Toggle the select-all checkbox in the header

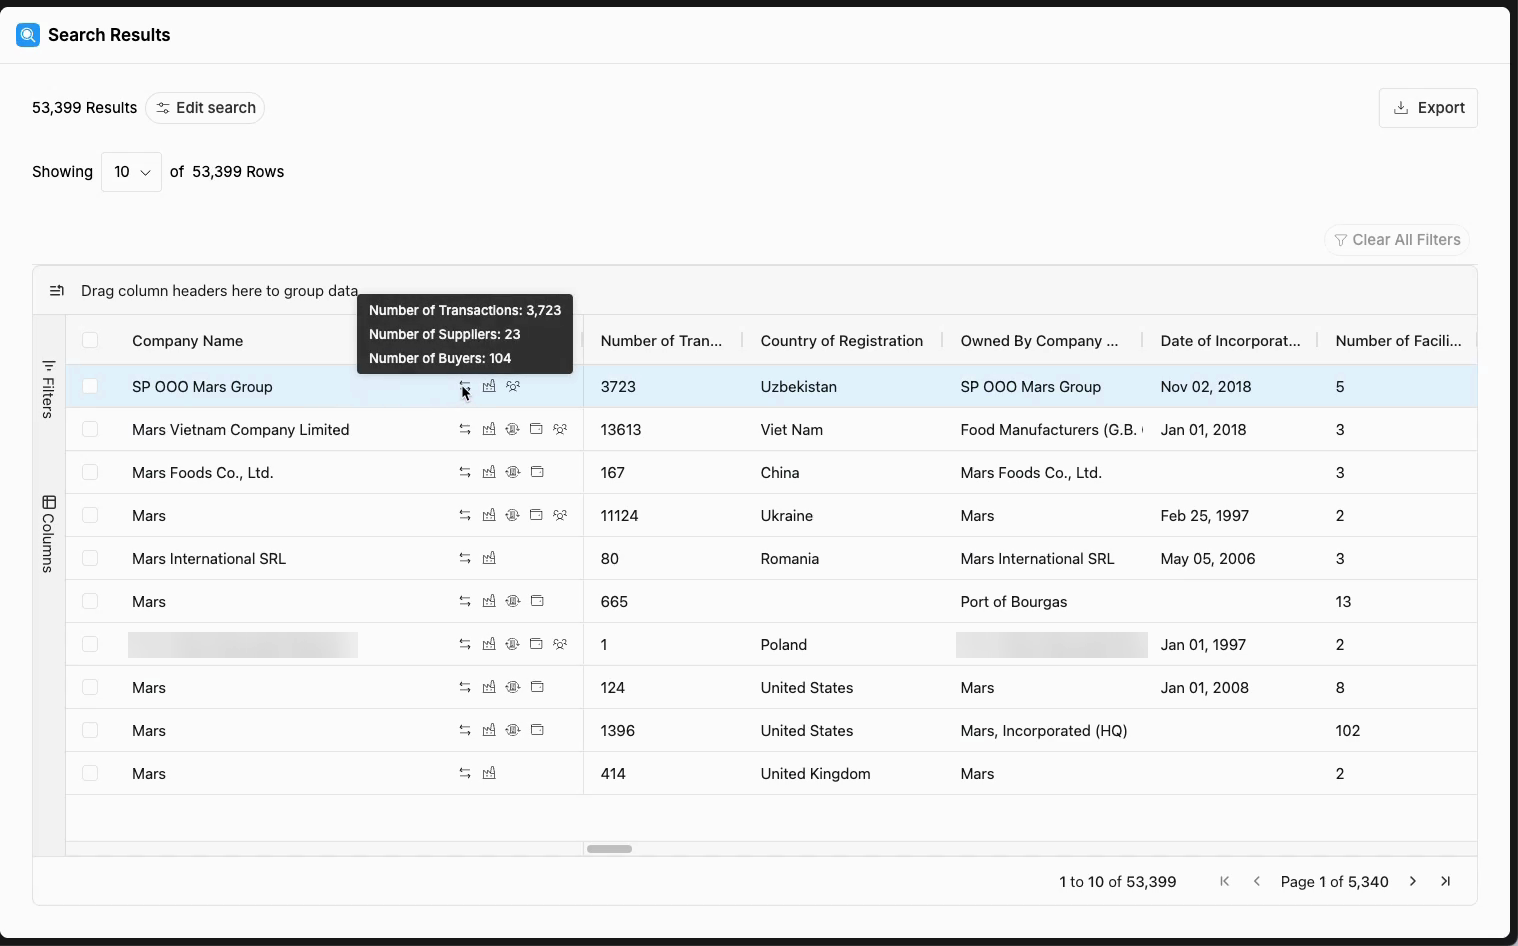click(x=90, y=340)
